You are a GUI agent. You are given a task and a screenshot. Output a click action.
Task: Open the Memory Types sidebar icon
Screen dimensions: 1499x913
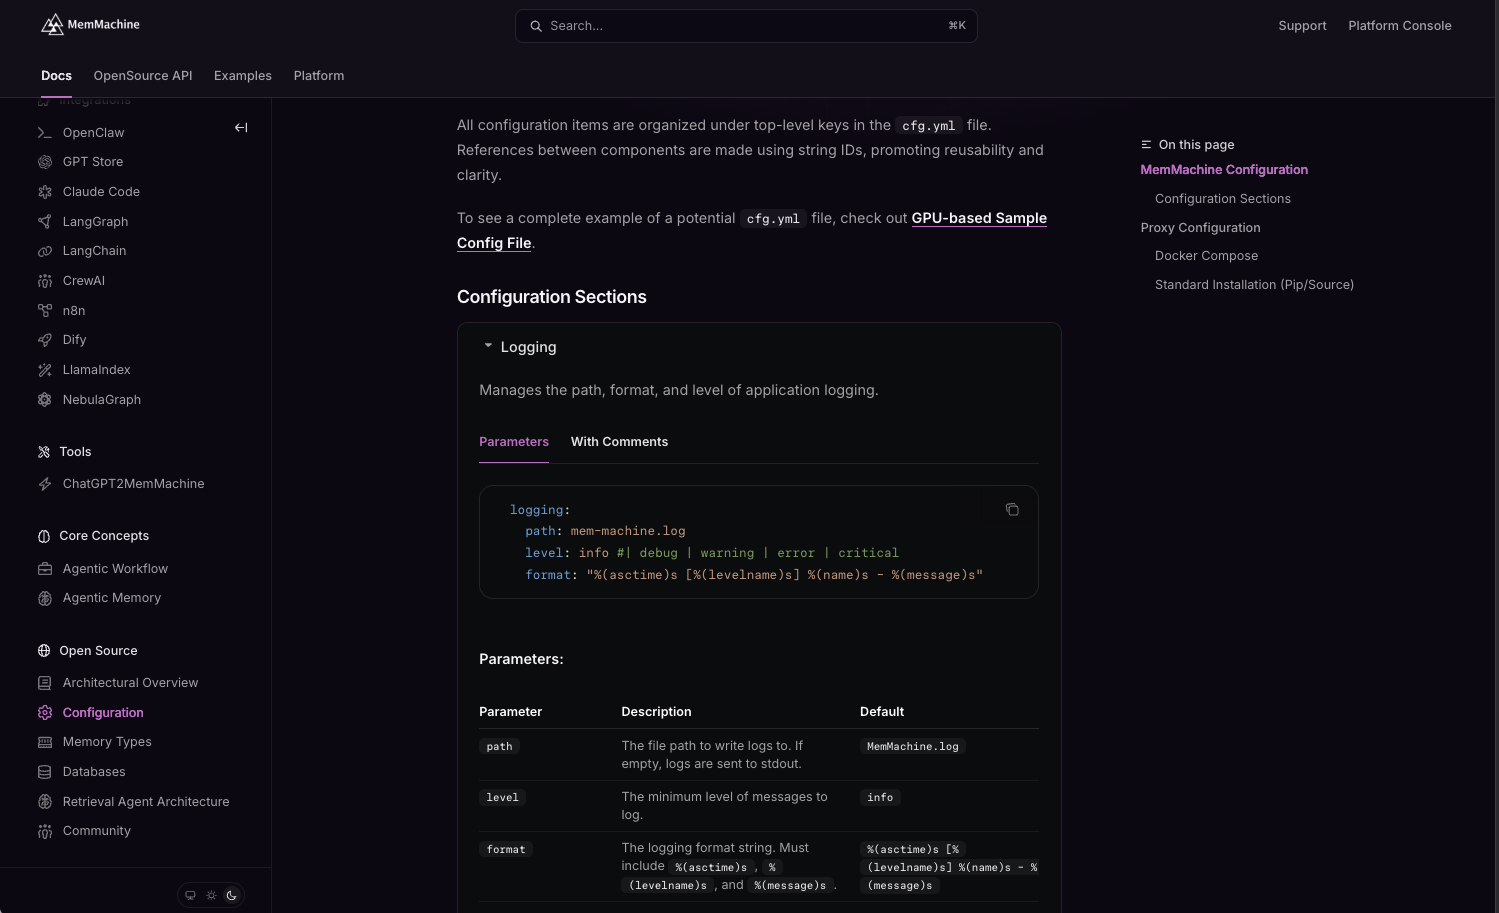pos(45,742)
